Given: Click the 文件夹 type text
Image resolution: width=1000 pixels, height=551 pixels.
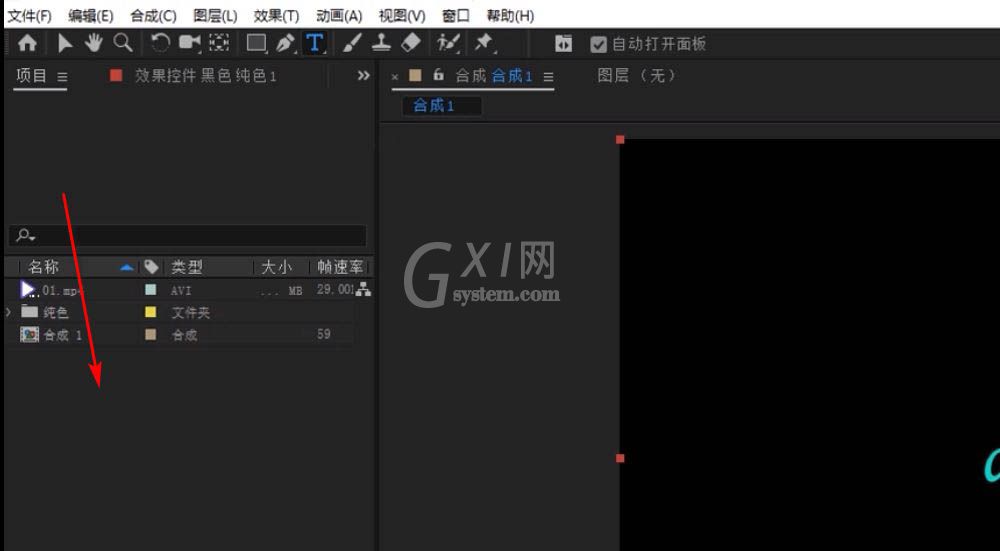Looking at the screenshot, I should (191, 312).
